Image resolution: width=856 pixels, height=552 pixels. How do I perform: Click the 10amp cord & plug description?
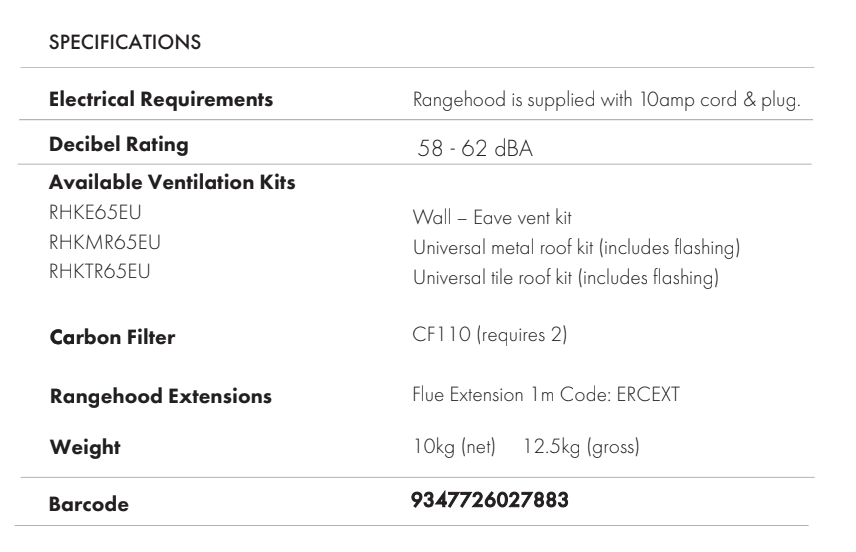coord(606,101)
